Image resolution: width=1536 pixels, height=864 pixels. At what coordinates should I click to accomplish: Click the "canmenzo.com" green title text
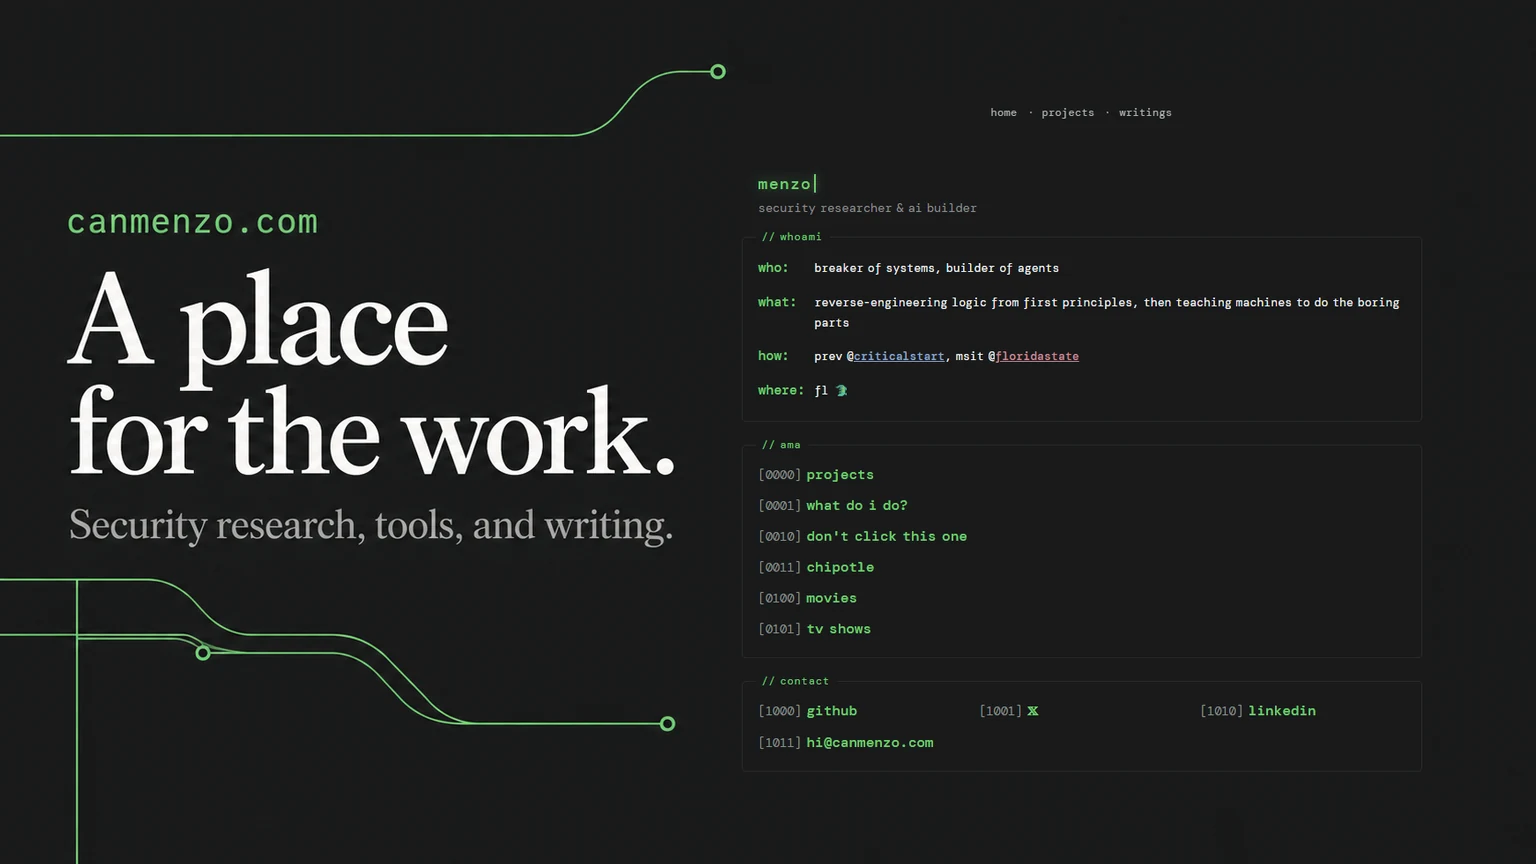[192, 222]
